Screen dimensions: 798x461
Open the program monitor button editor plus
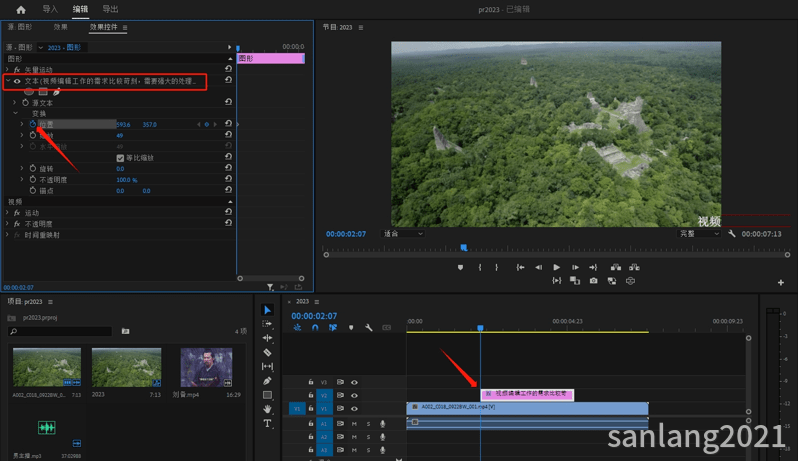coord(781,282)
